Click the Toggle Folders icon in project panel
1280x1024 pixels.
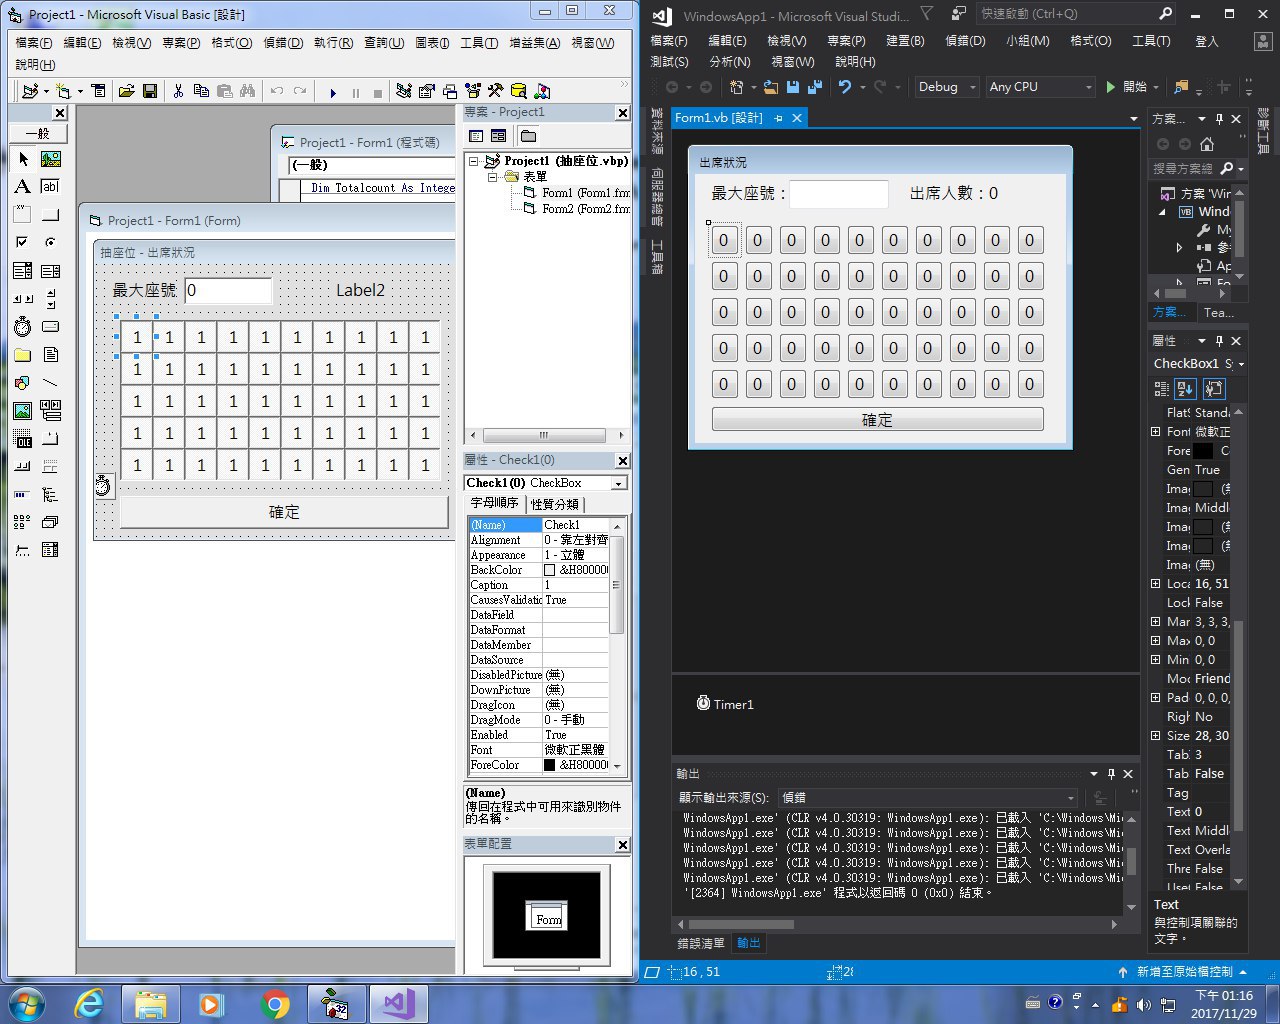pyautogui.click(x=528, y=136)
